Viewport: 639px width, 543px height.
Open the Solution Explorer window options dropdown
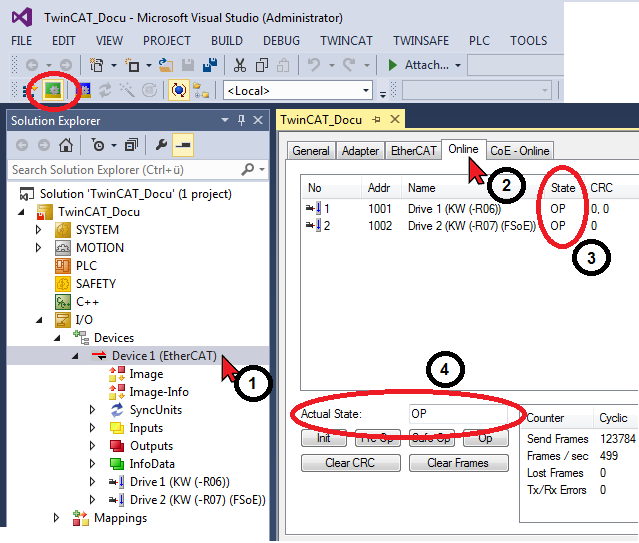pos(225,120)
